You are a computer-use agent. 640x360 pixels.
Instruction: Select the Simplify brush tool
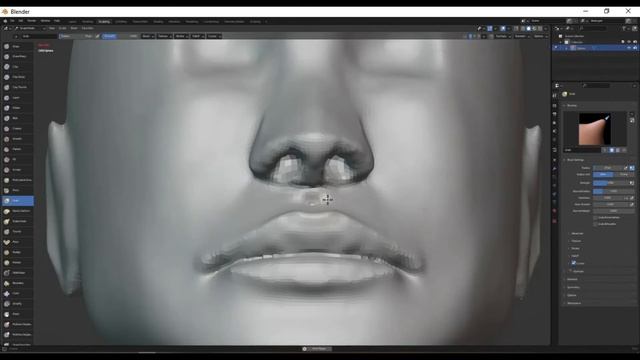click(17, 304)
